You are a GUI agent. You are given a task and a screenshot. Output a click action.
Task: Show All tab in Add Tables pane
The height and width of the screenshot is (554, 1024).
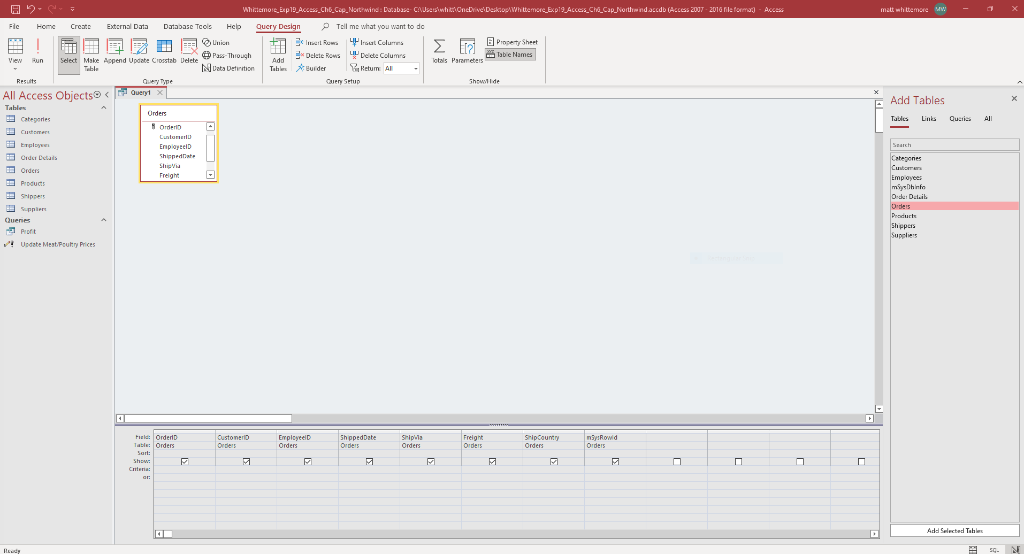tap(988, 119)
